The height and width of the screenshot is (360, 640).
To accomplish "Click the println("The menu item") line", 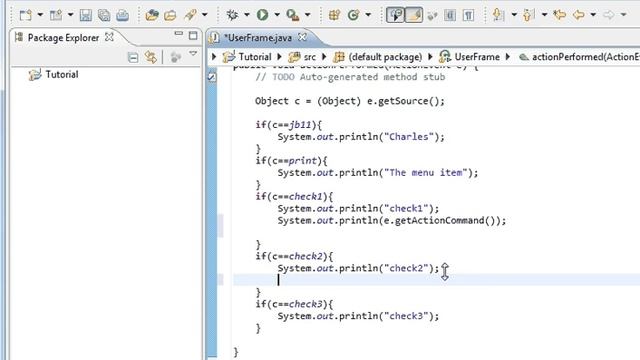I will pos(378,173).
